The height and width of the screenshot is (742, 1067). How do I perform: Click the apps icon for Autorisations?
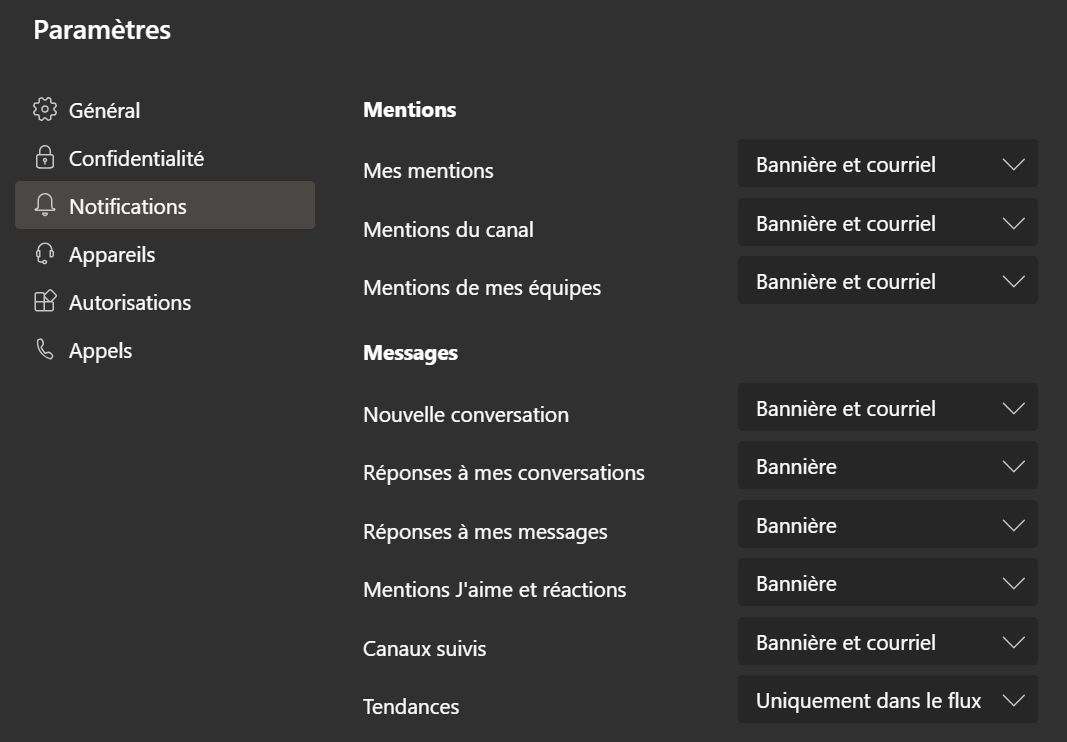pos(45,301)
